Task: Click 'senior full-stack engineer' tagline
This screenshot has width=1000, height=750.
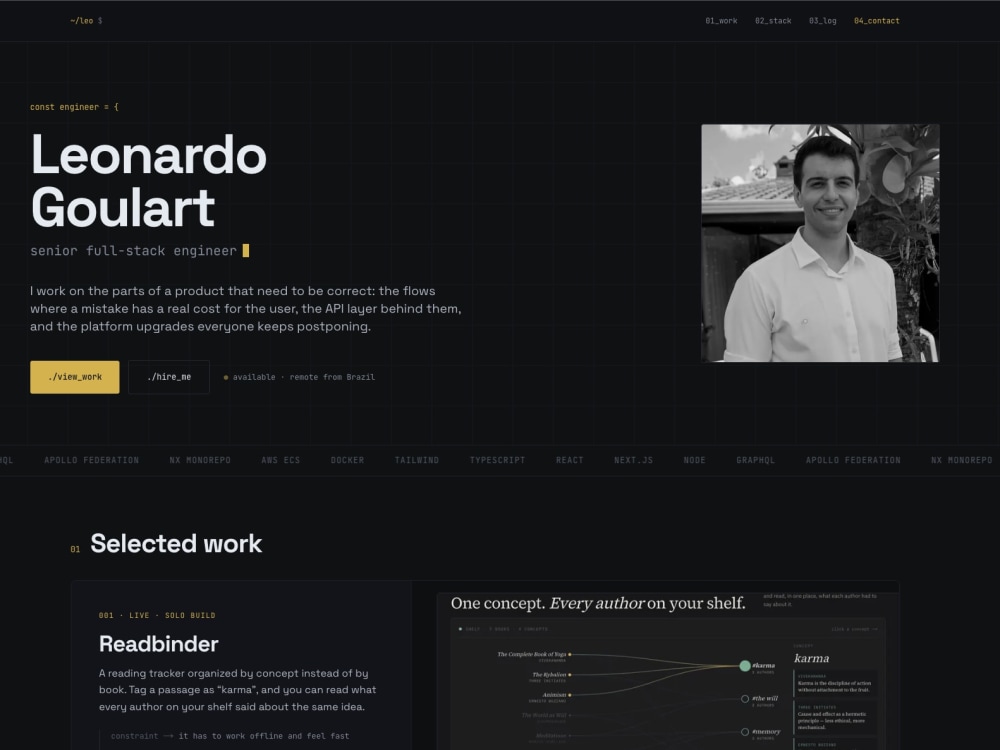Action: click(133, 251)
